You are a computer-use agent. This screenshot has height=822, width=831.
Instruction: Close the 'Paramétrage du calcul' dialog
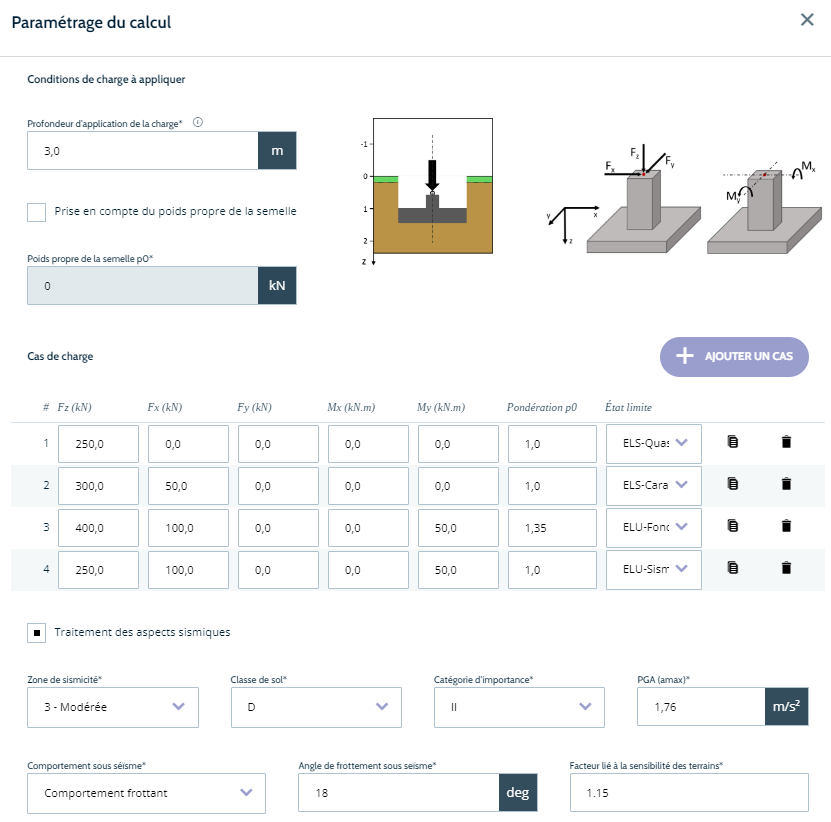point(807,20)
